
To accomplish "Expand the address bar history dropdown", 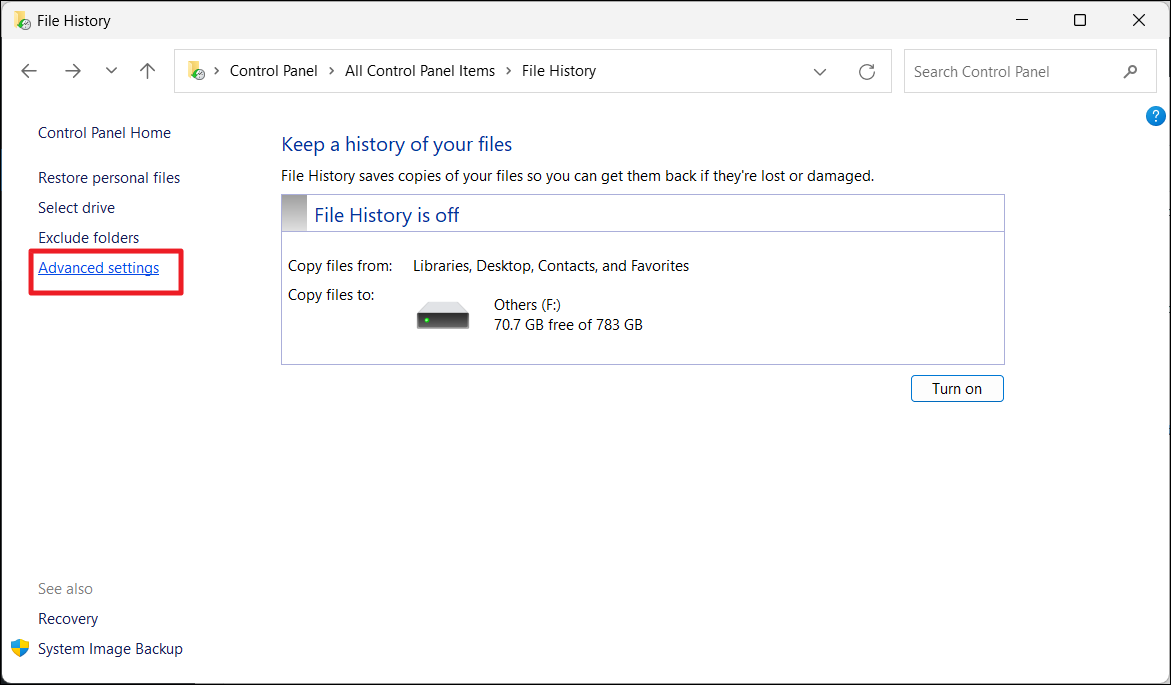I will (820, 71).
